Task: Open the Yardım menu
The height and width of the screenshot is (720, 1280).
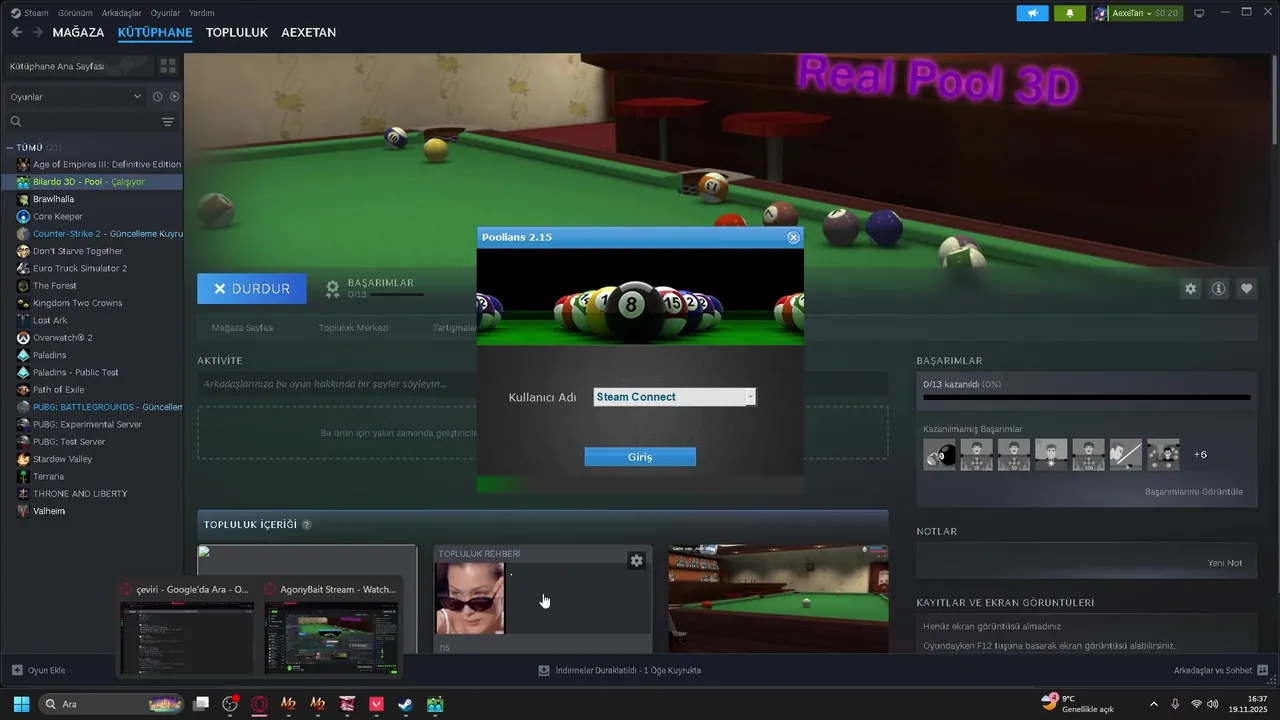Action: click(202, 13)
